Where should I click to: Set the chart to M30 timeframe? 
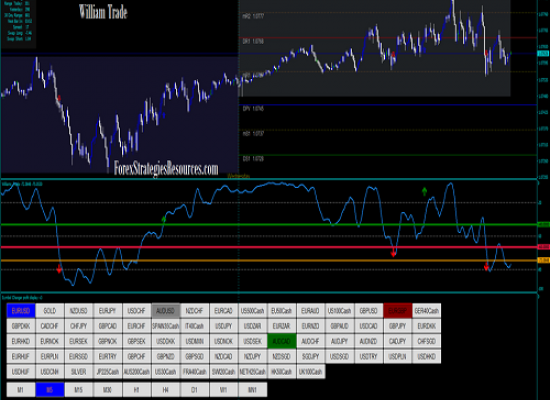[108, 390]
